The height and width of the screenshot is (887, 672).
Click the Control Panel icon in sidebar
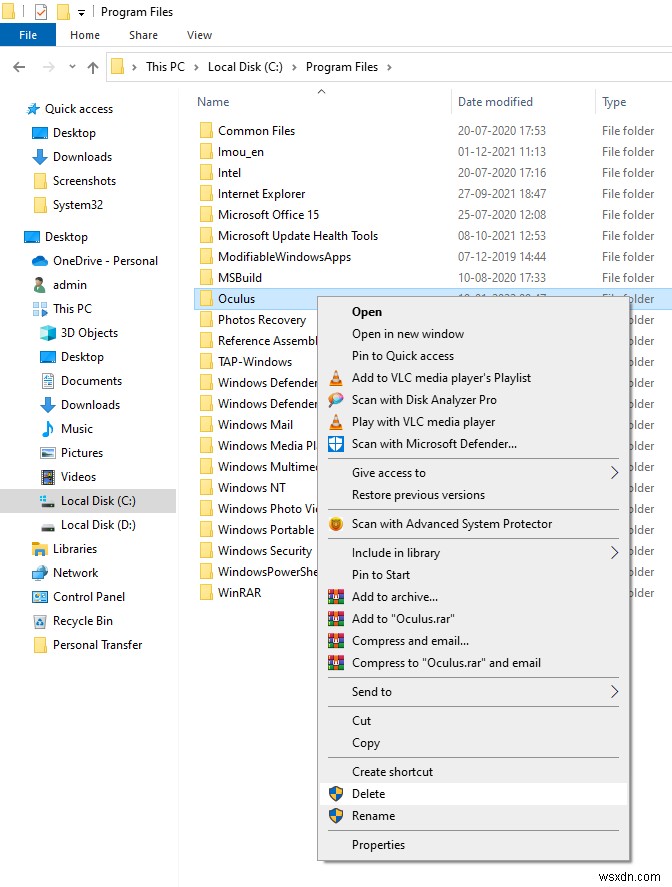tap(40, 597)
